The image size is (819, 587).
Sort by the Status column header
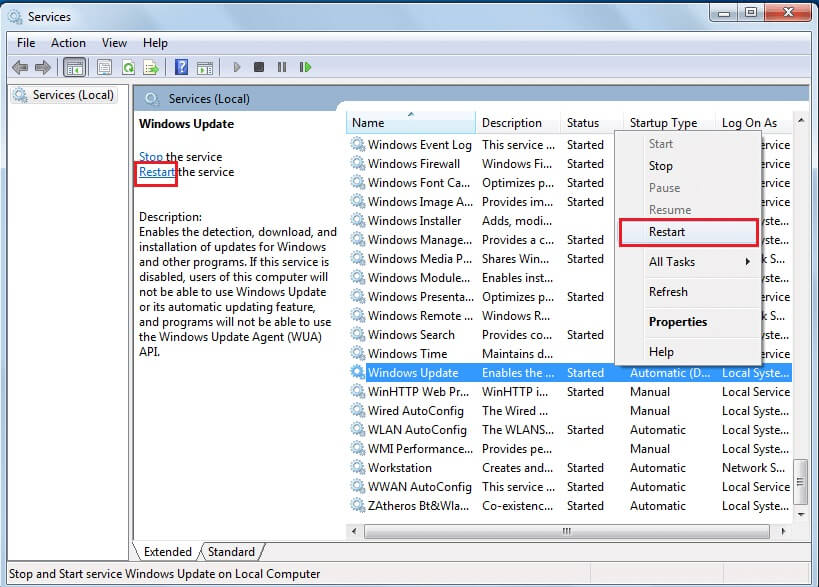[x=592, y=123]
